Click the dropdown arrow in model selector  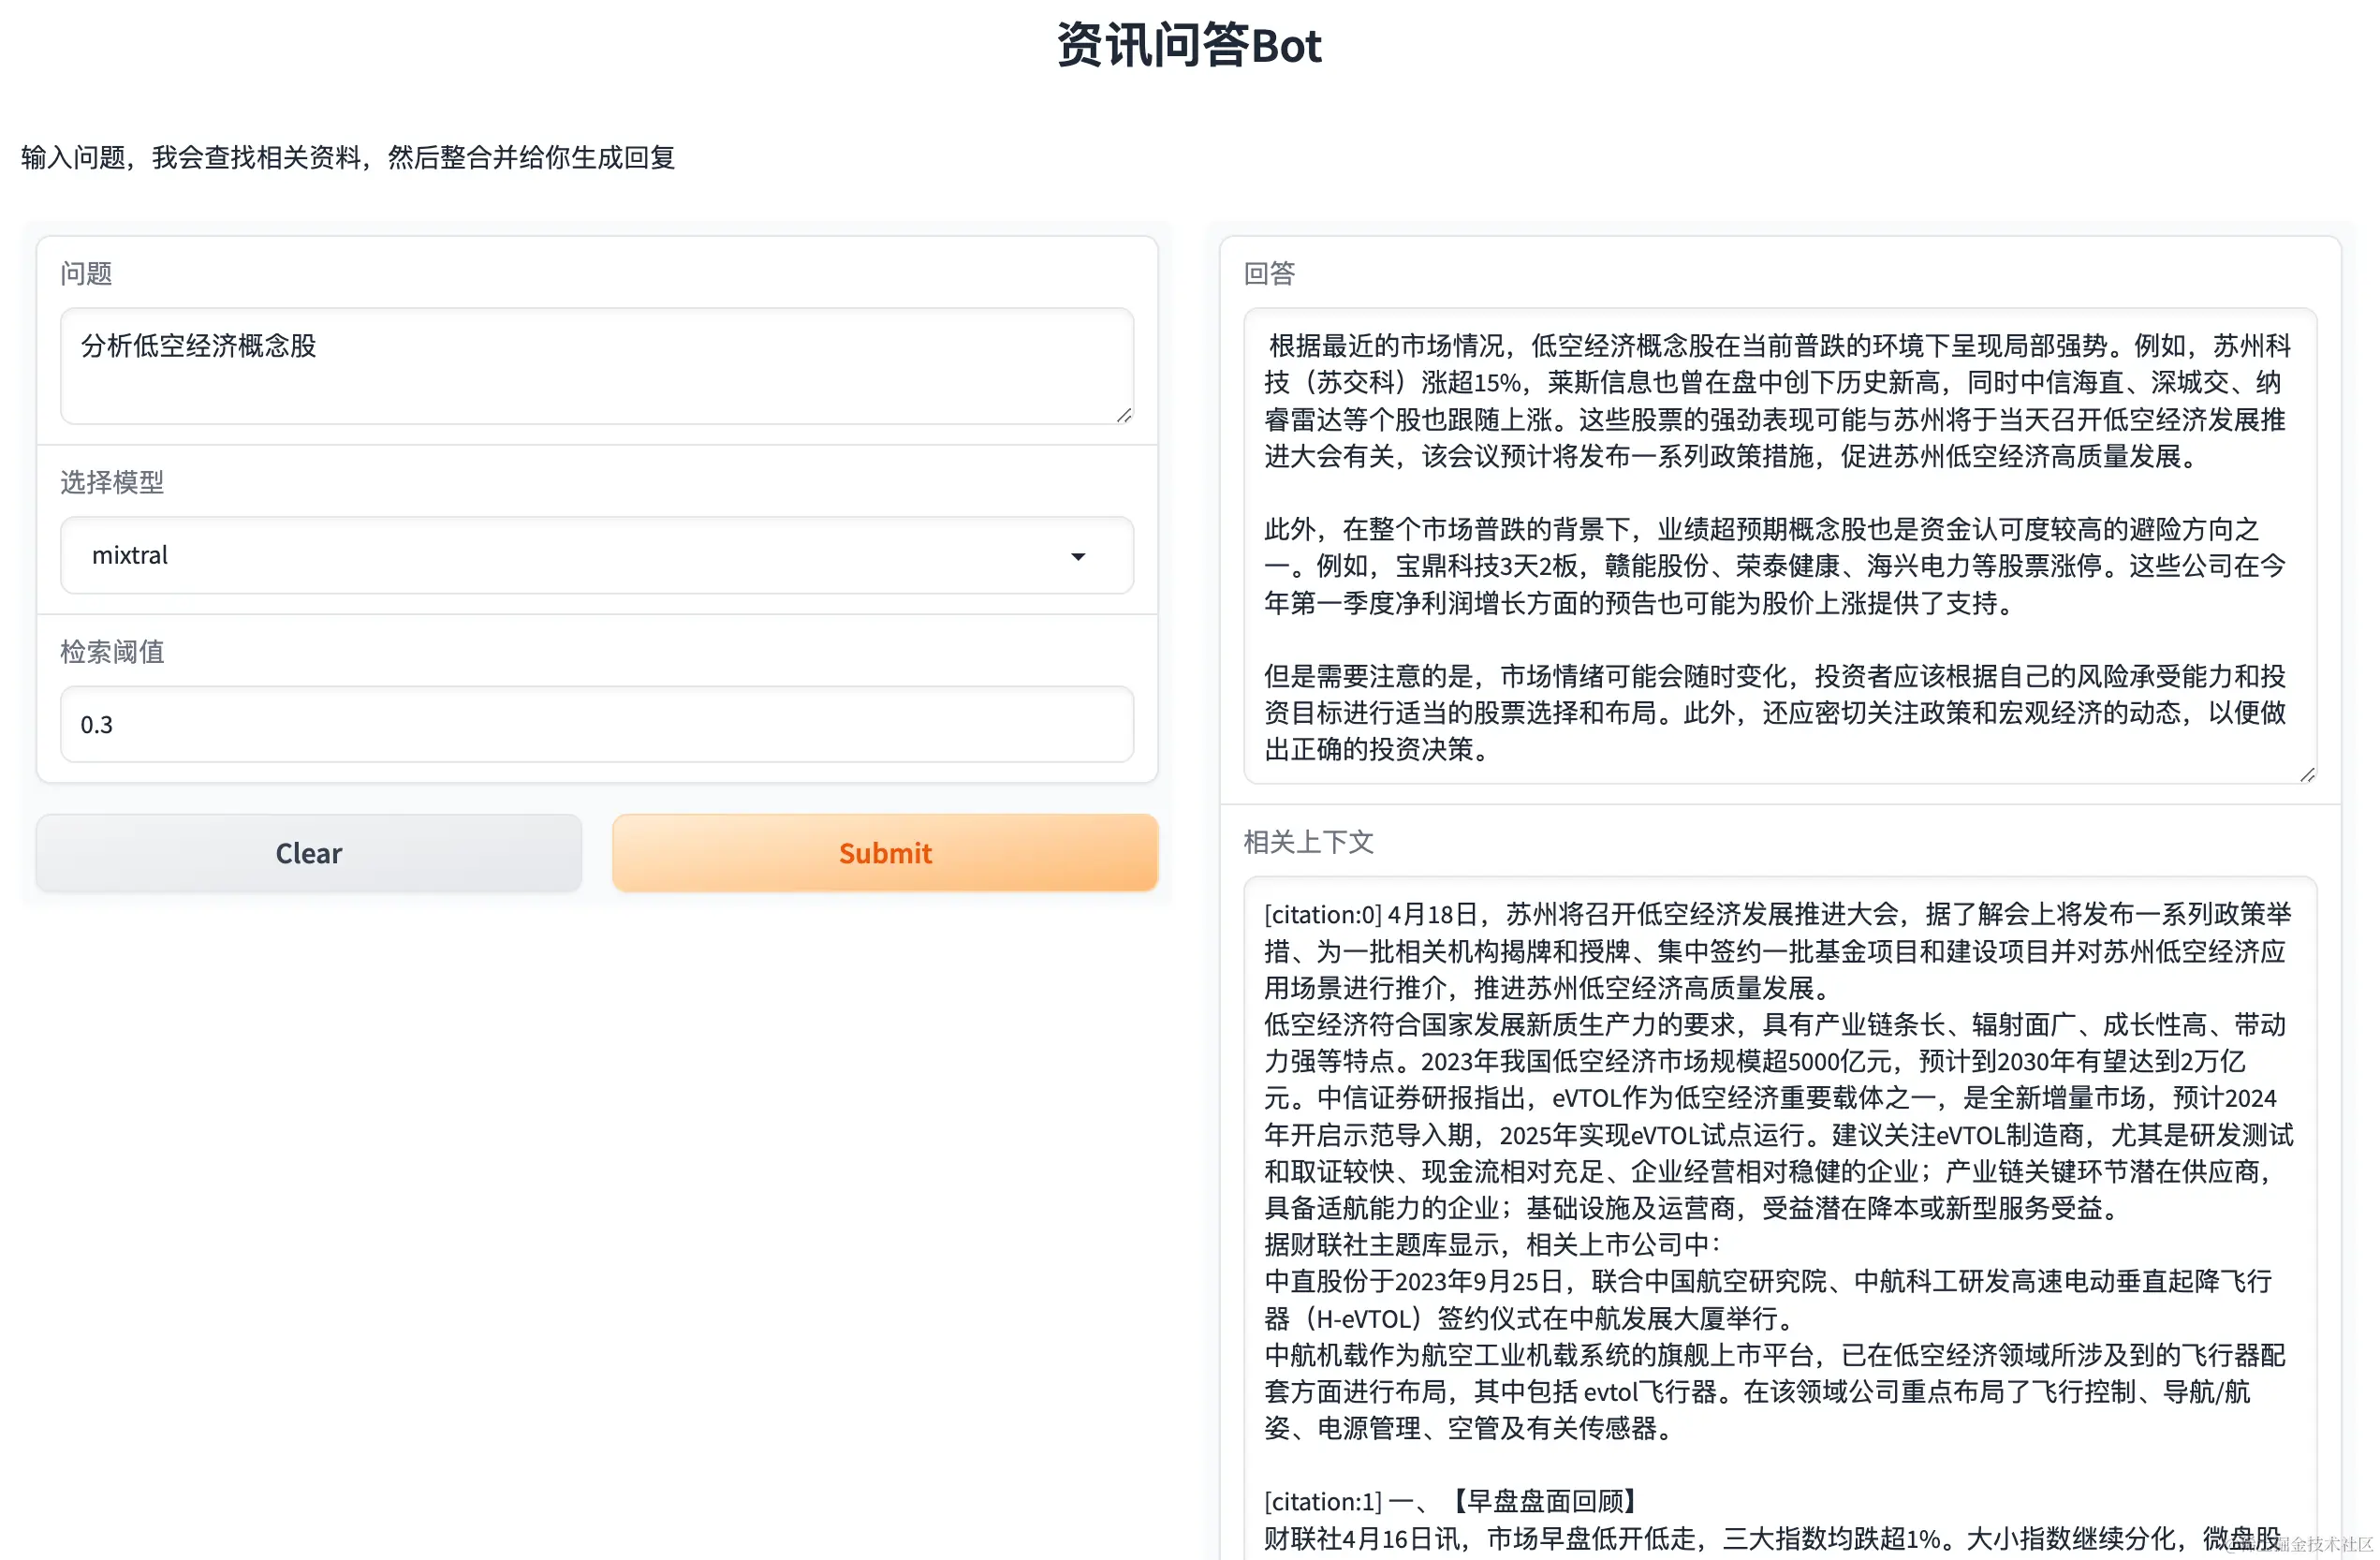[1077, 556]
